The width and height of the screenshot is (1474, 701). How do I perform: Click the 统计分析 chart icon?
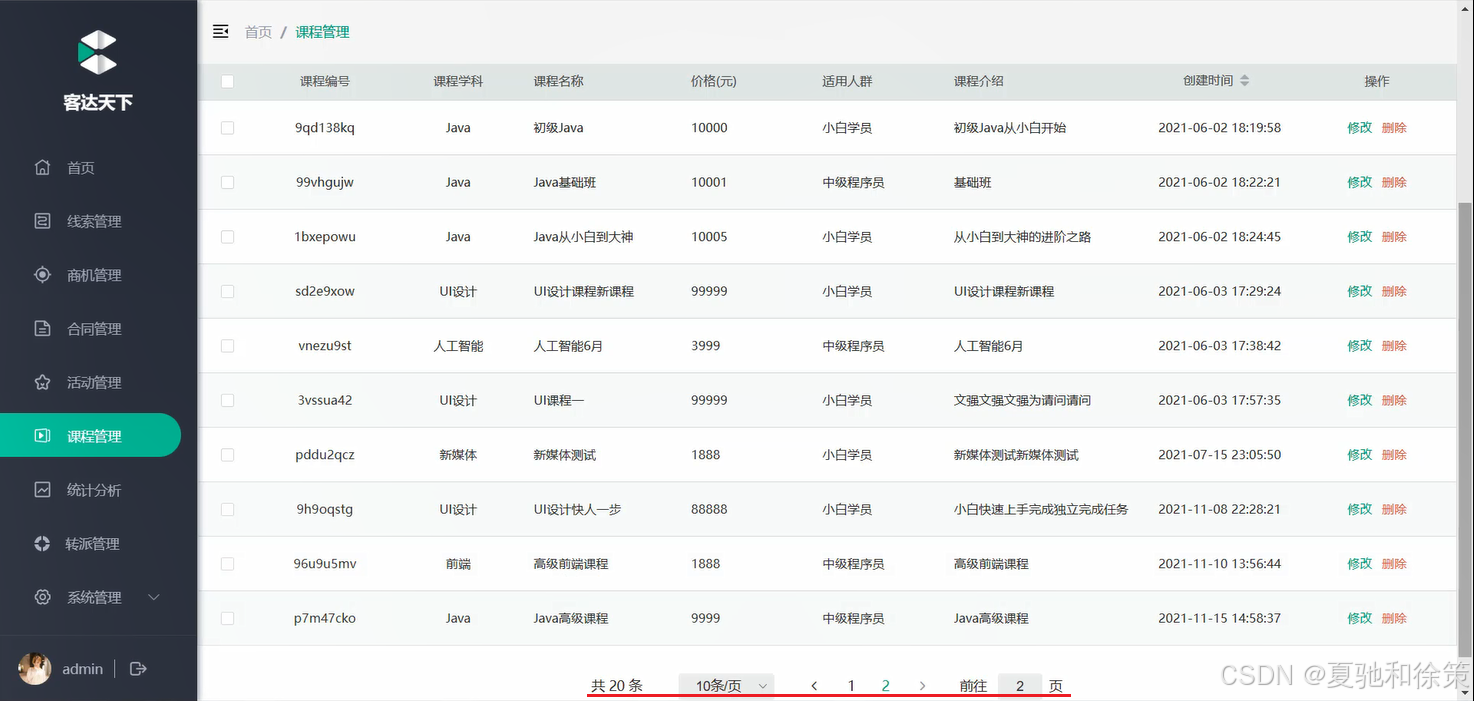(42, 490)
